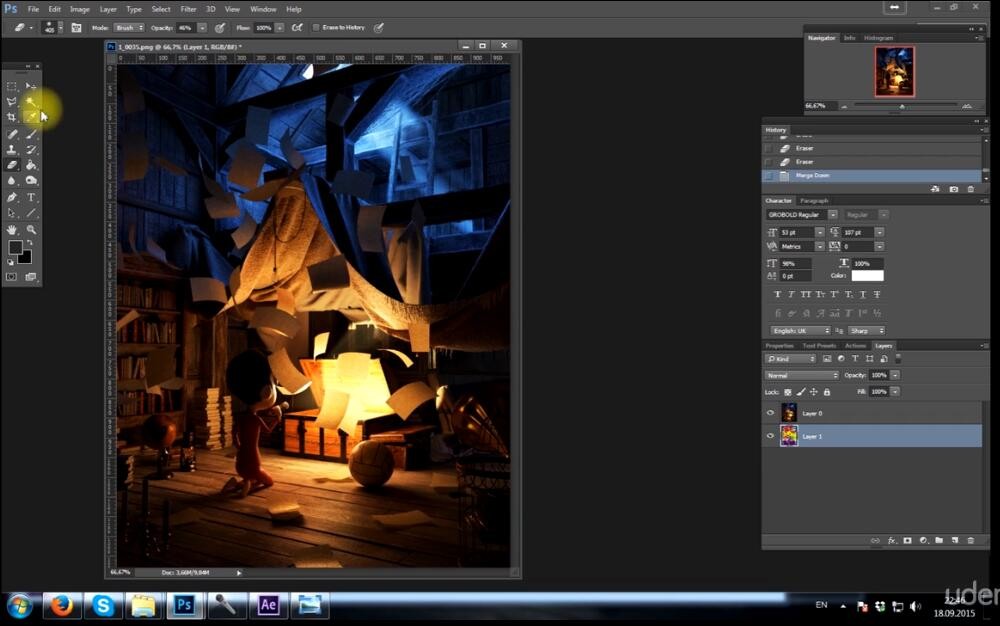The height and width of the screenshot is (626, 1000).
Task: Open the layer blend mode Normal dropdown
Action: click(802, 375)
